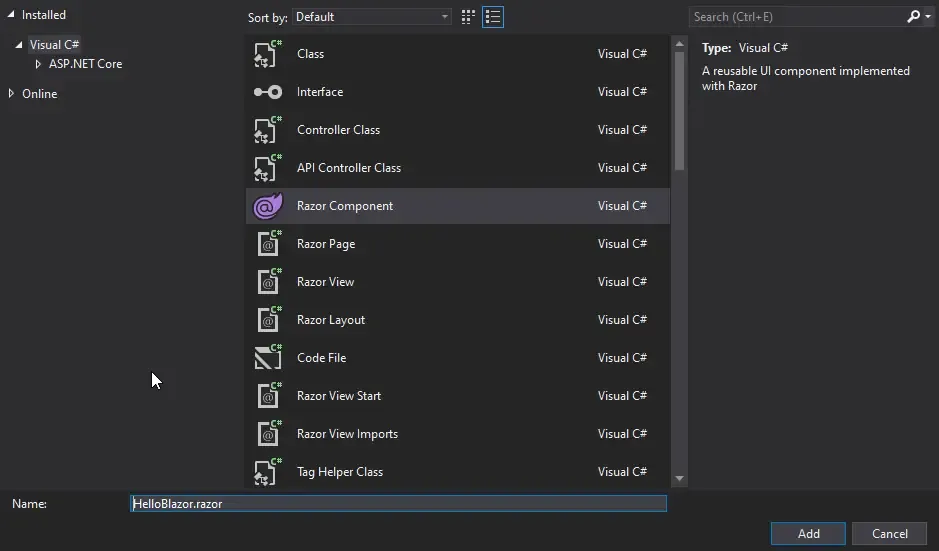Select 'Razor View Start' template name
This screenshot has height=551, width=939.
(x=339, y=396)
